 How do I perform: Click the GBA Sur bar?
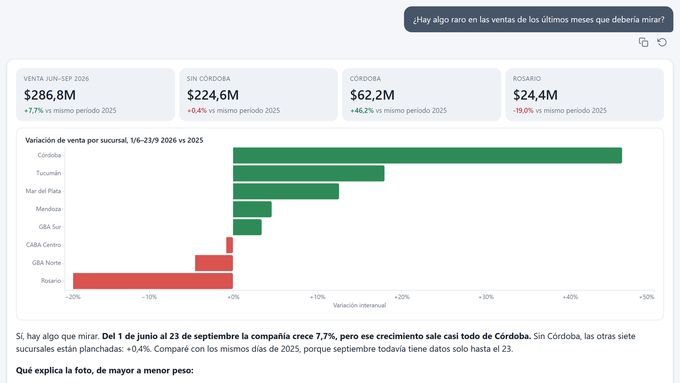click(247, 227)
